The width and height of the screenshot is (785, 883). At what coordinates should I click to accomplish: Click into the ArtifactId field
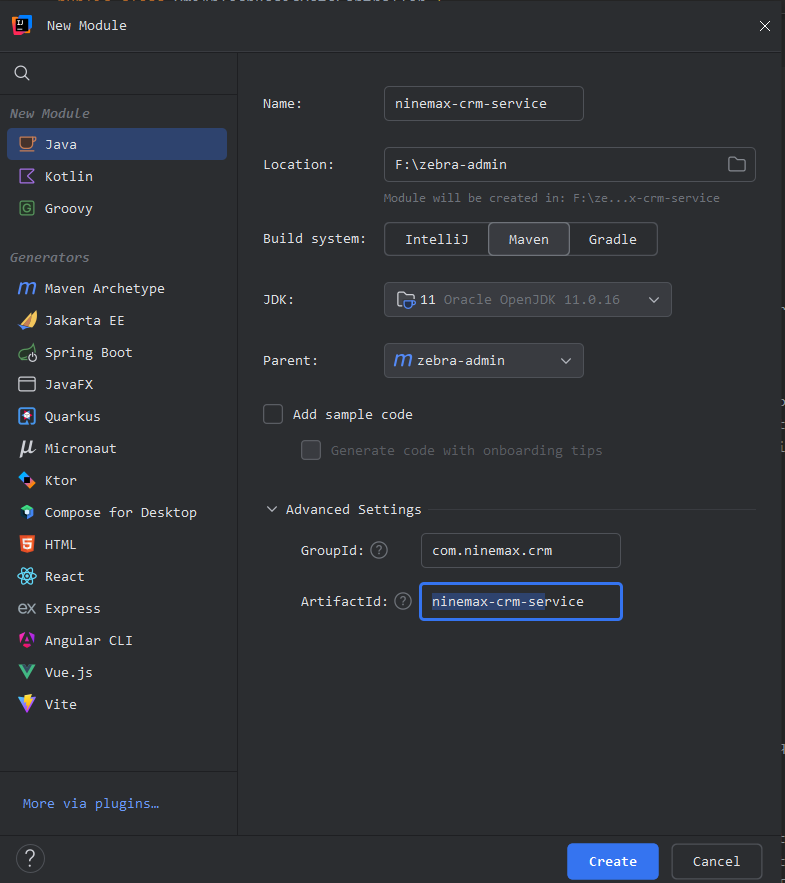(x=521, y=601)
